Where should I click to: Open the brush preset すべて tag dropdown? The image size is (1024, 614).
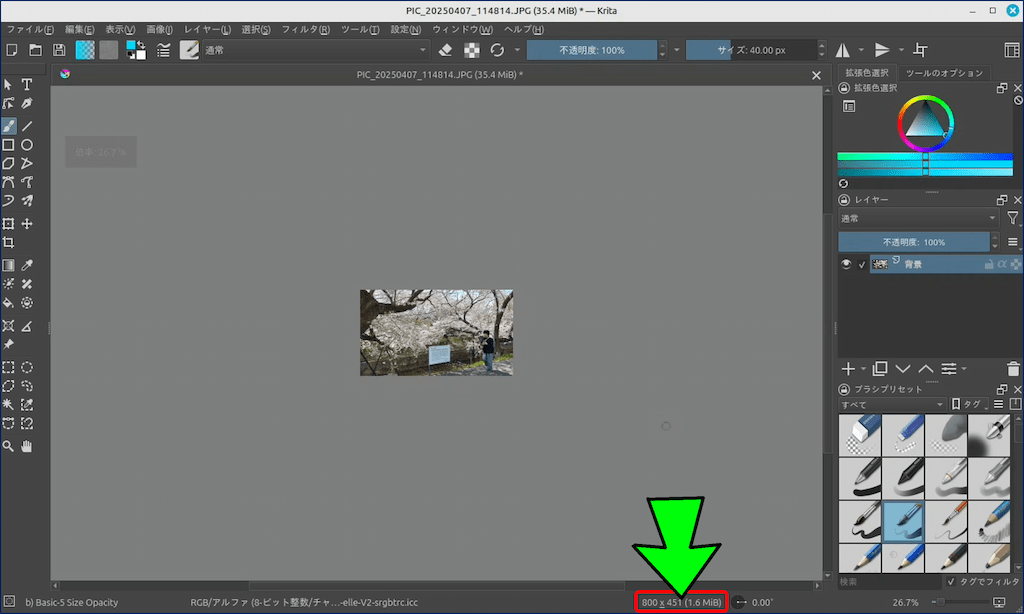tap(891, 404)
